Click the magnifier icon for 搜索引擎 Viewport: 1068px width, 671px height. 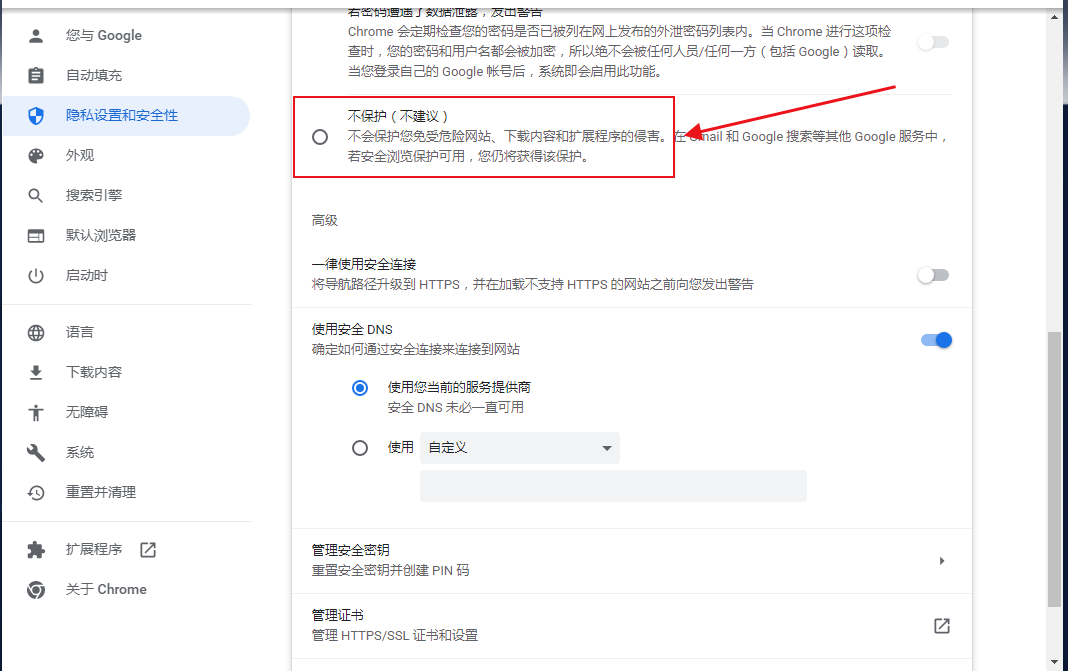36,196
